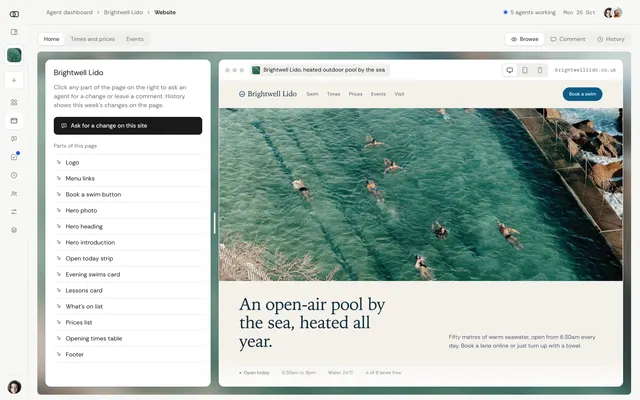Screen dimensions: 640x400
Task: Open the checklist icon with blue dot
Action: [x=14, y=157]
